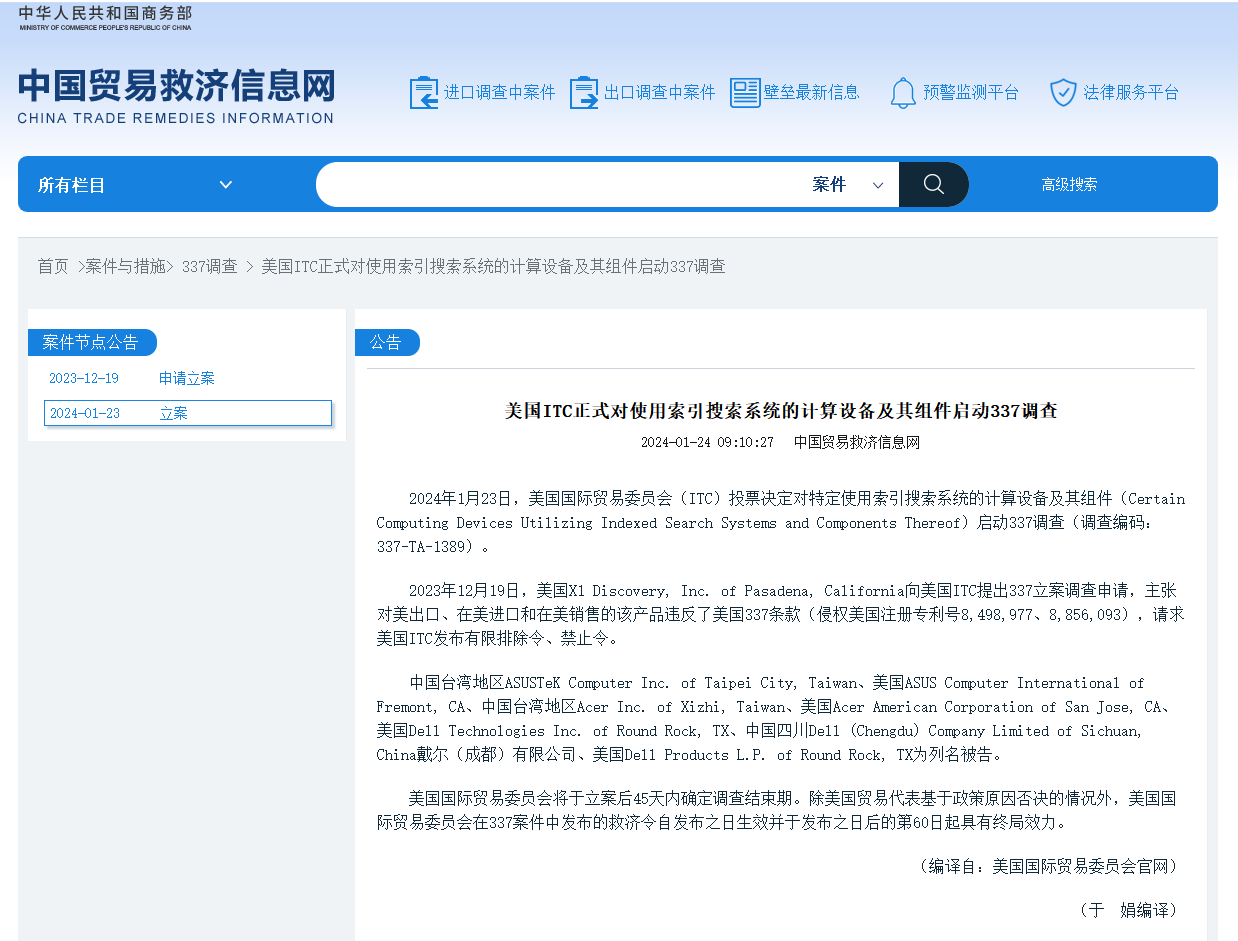Click the text 编译自：美国国际贸易委员会官网
This screenshot has height=941, width=1238.
click(1047, 866)
